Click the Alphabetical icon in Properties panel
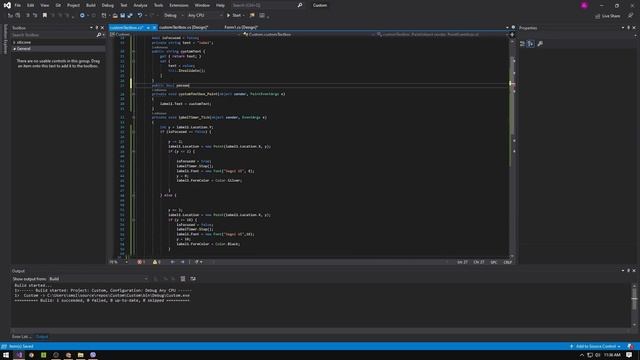This screenshot has height=360, width=640. tap(531, 44)
